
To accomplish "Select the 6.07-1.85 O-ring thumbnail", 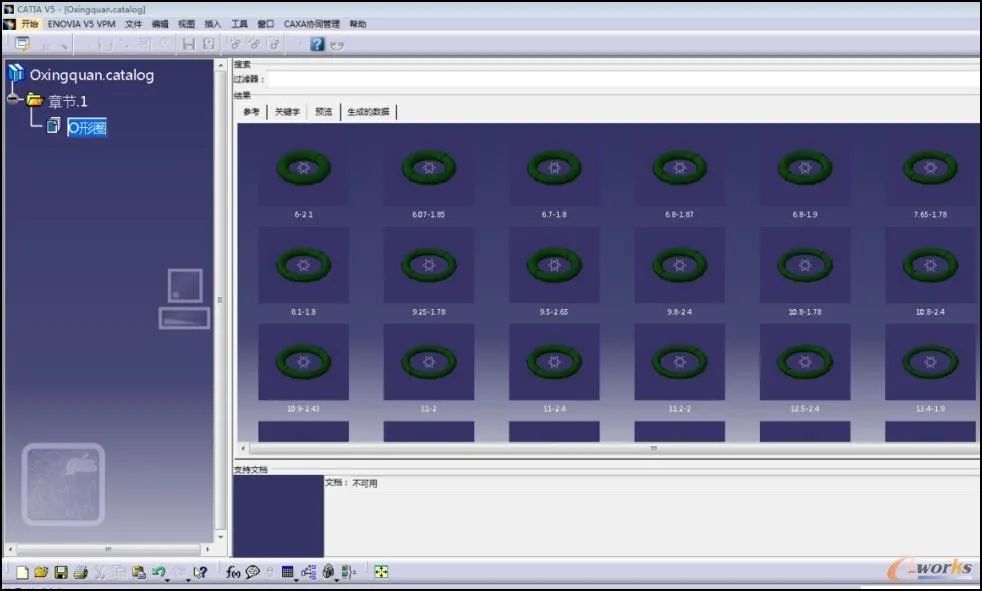I will [x=428, y=175].
